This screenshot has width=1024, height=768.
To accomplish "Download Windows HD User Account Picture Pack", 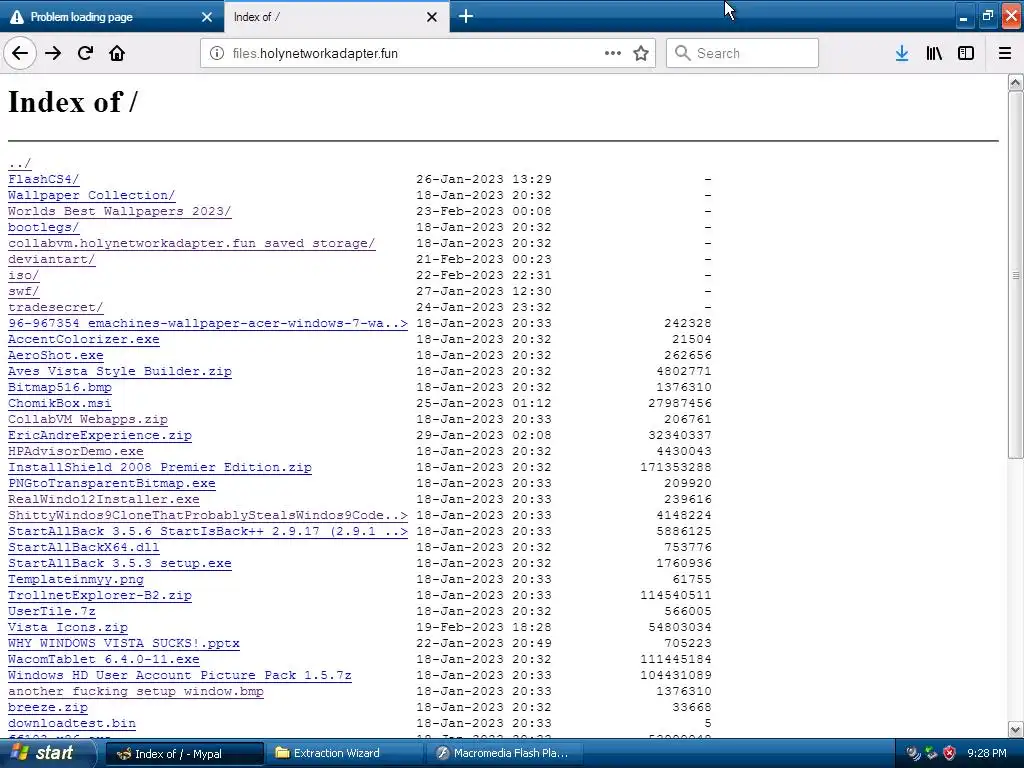I will point(180,675).
